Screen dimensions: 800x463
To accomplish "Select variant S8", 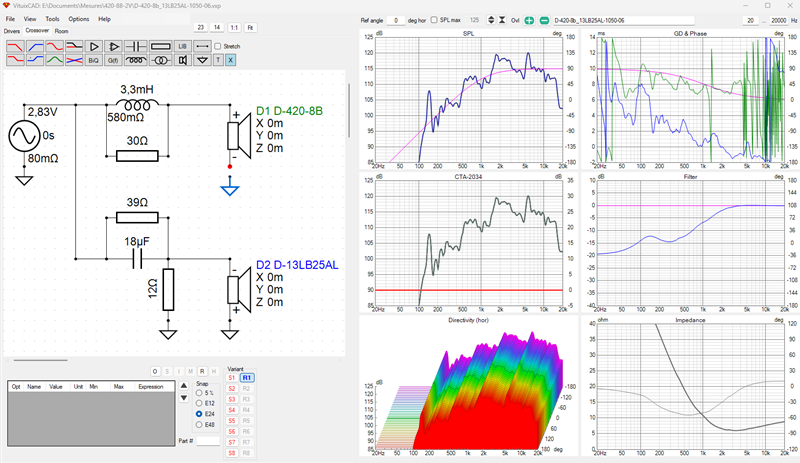I will [x=232, y=453].
